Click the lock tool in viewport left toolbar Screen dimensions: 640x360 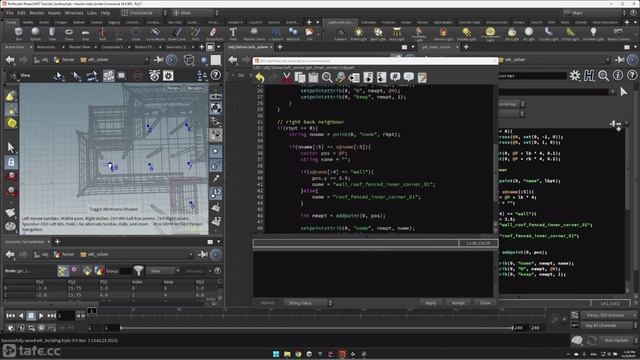(x=11, y=162)
